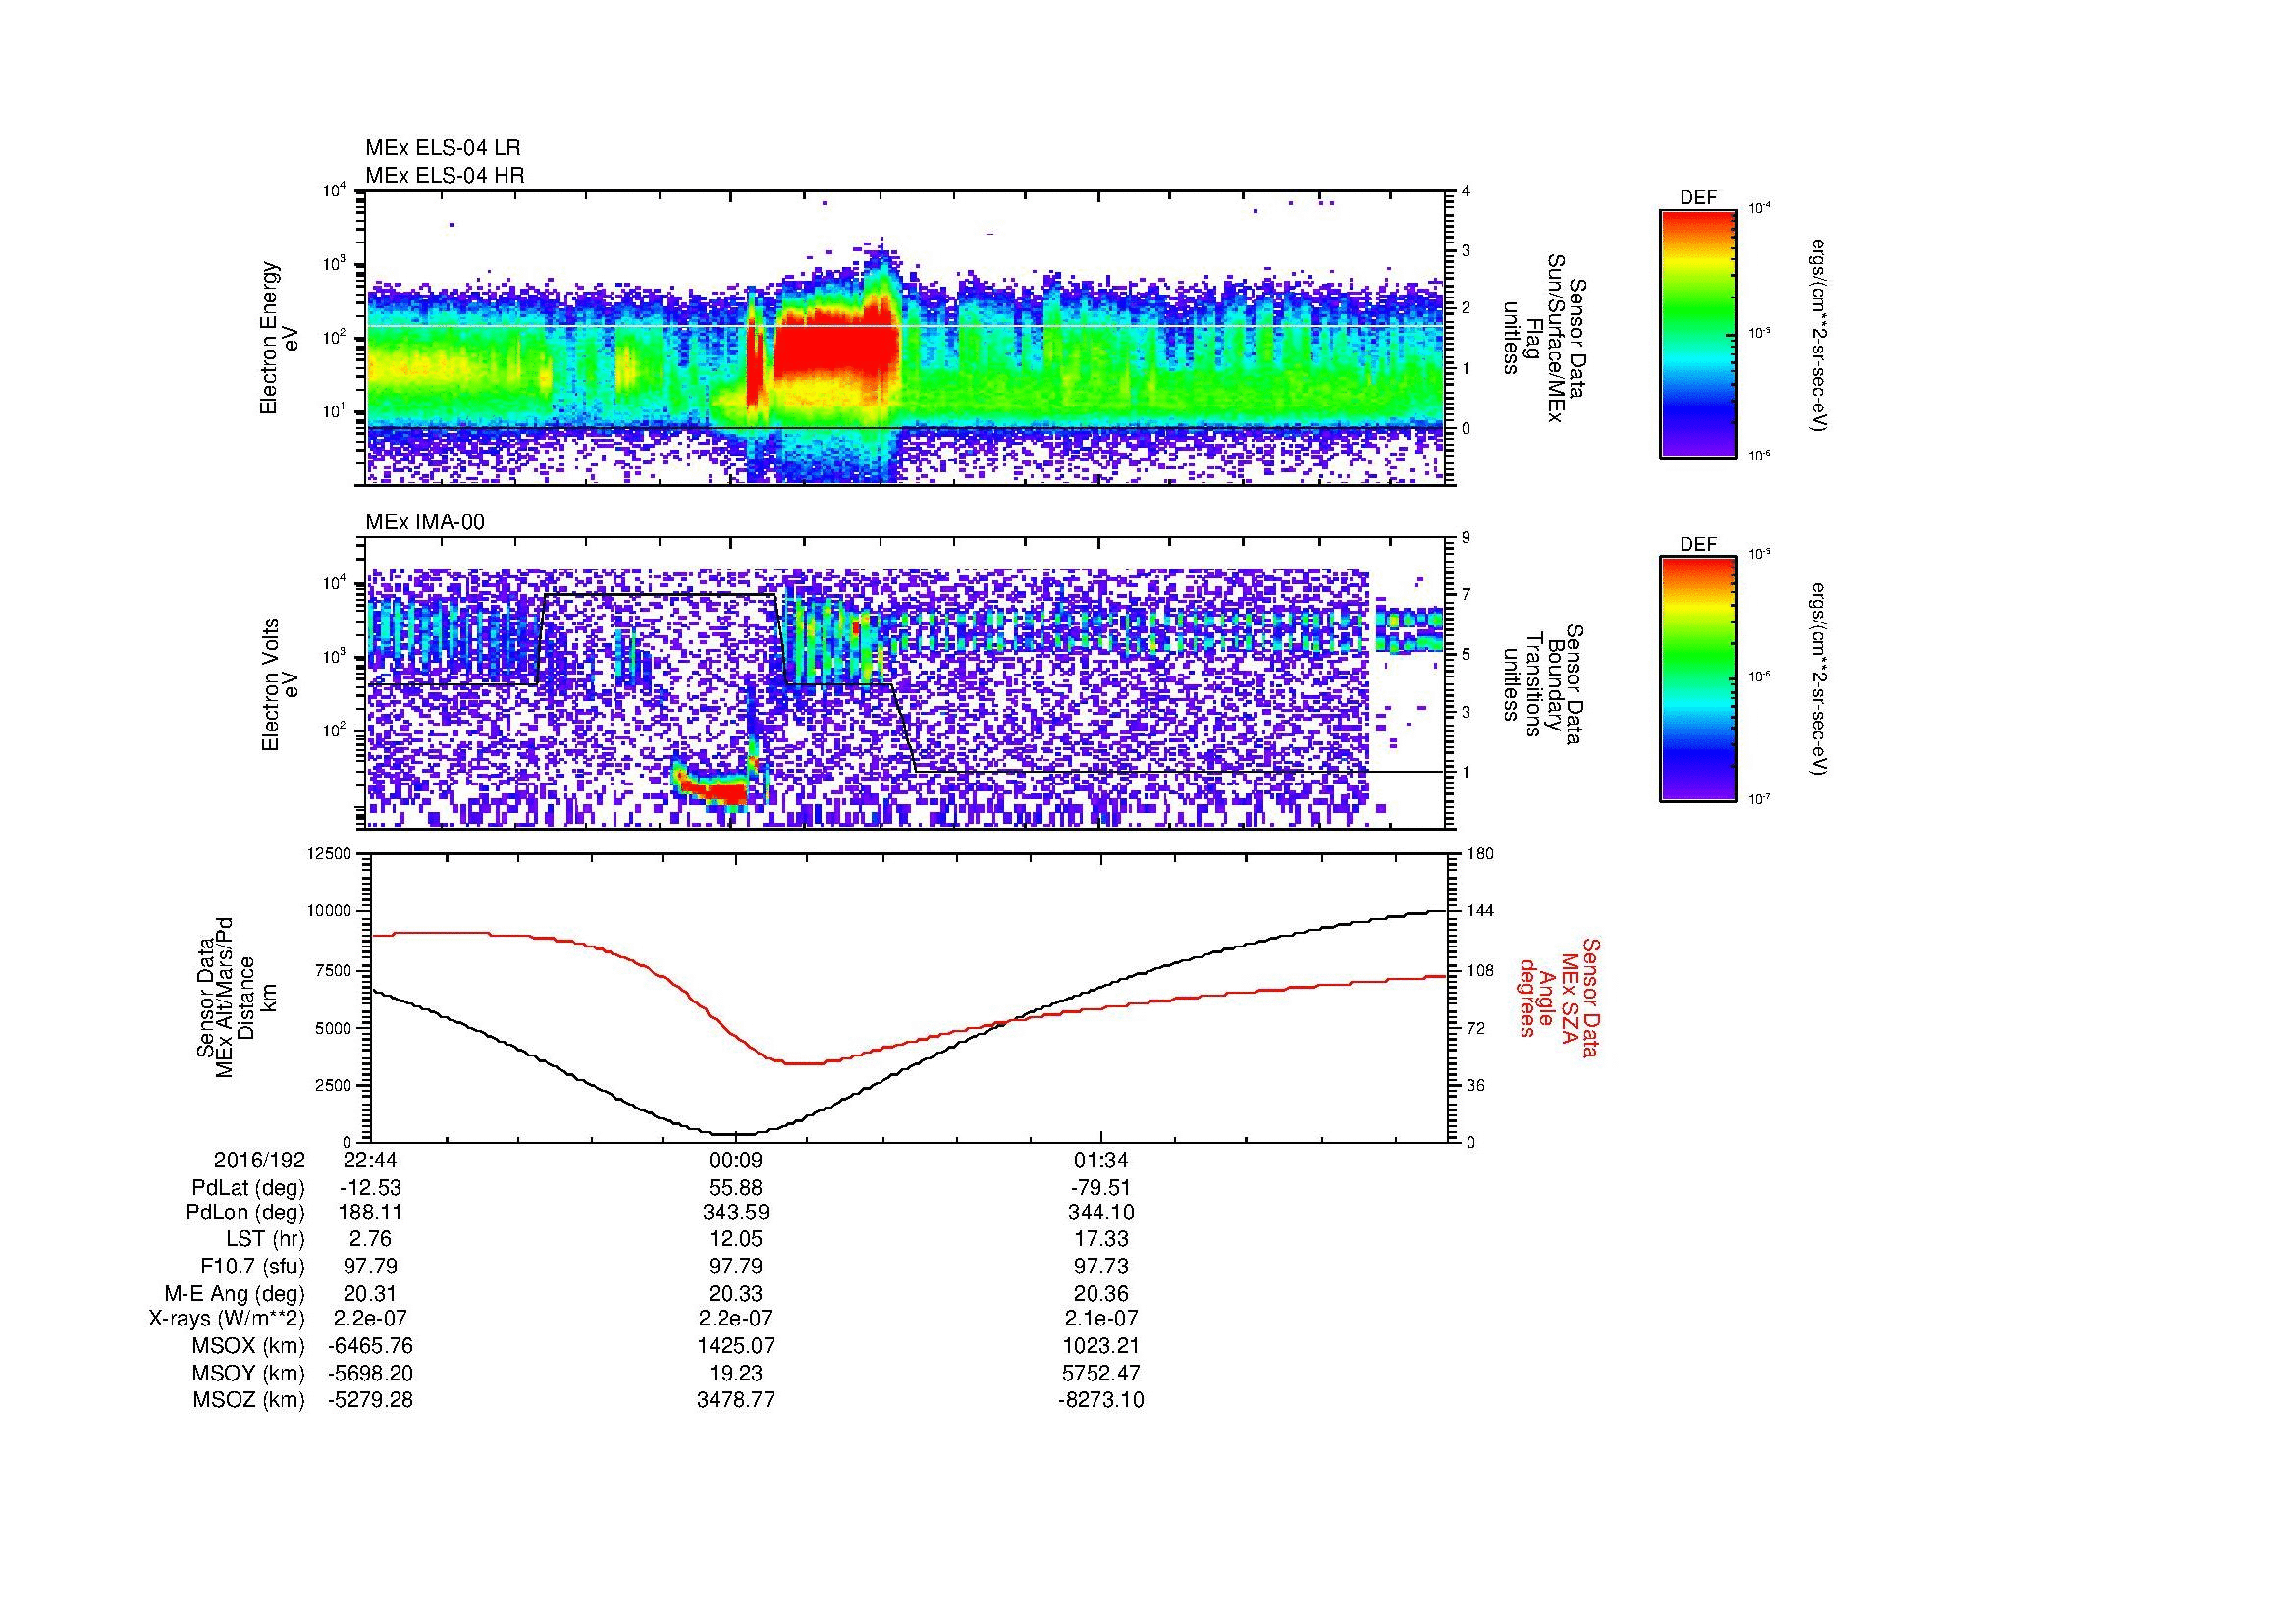This screenshot has width=2296, height=1623.
Task: Click the time tick label '01:34'
Action: (x=1101, y=1161)
